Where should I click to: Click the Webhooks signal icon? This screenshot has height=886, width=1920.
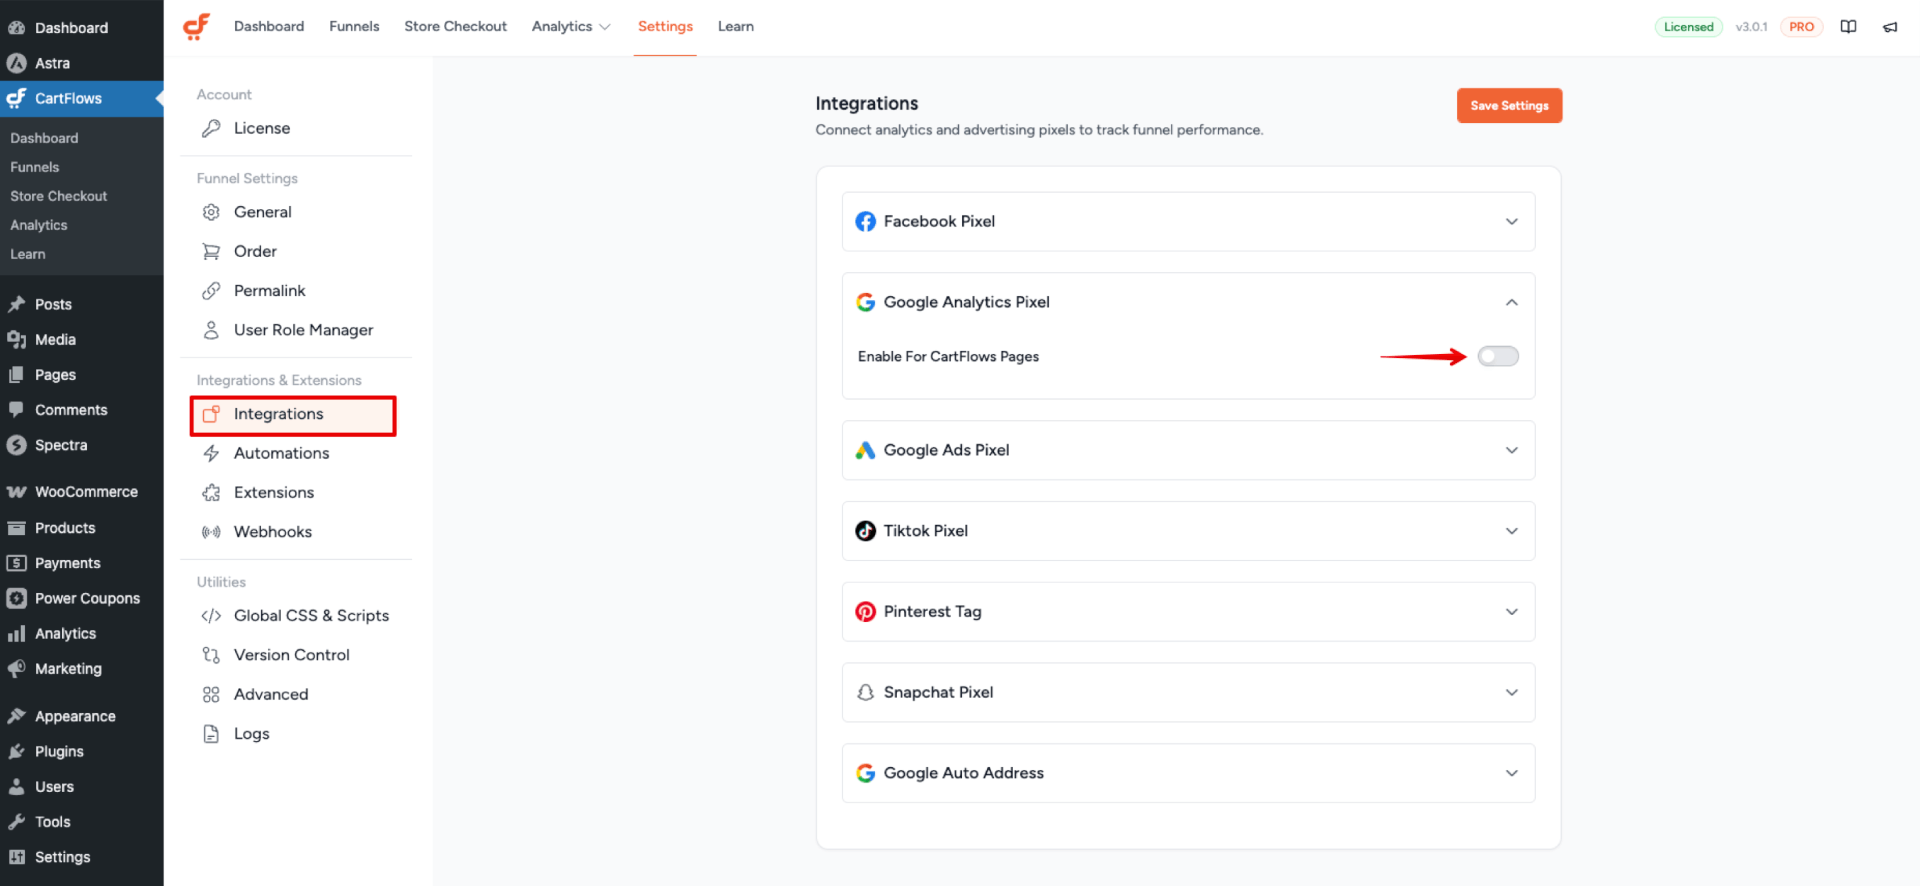tap(211, 532)
